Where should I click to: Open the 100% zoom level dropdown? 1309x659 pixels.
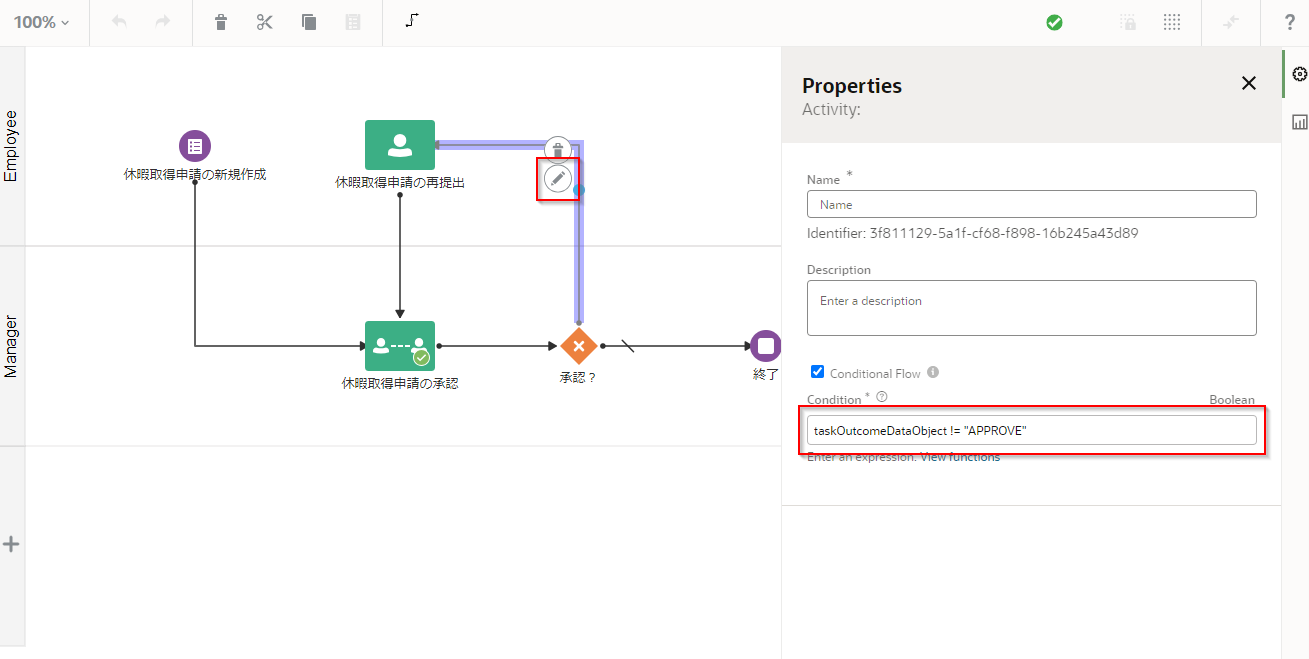[42, 22]
